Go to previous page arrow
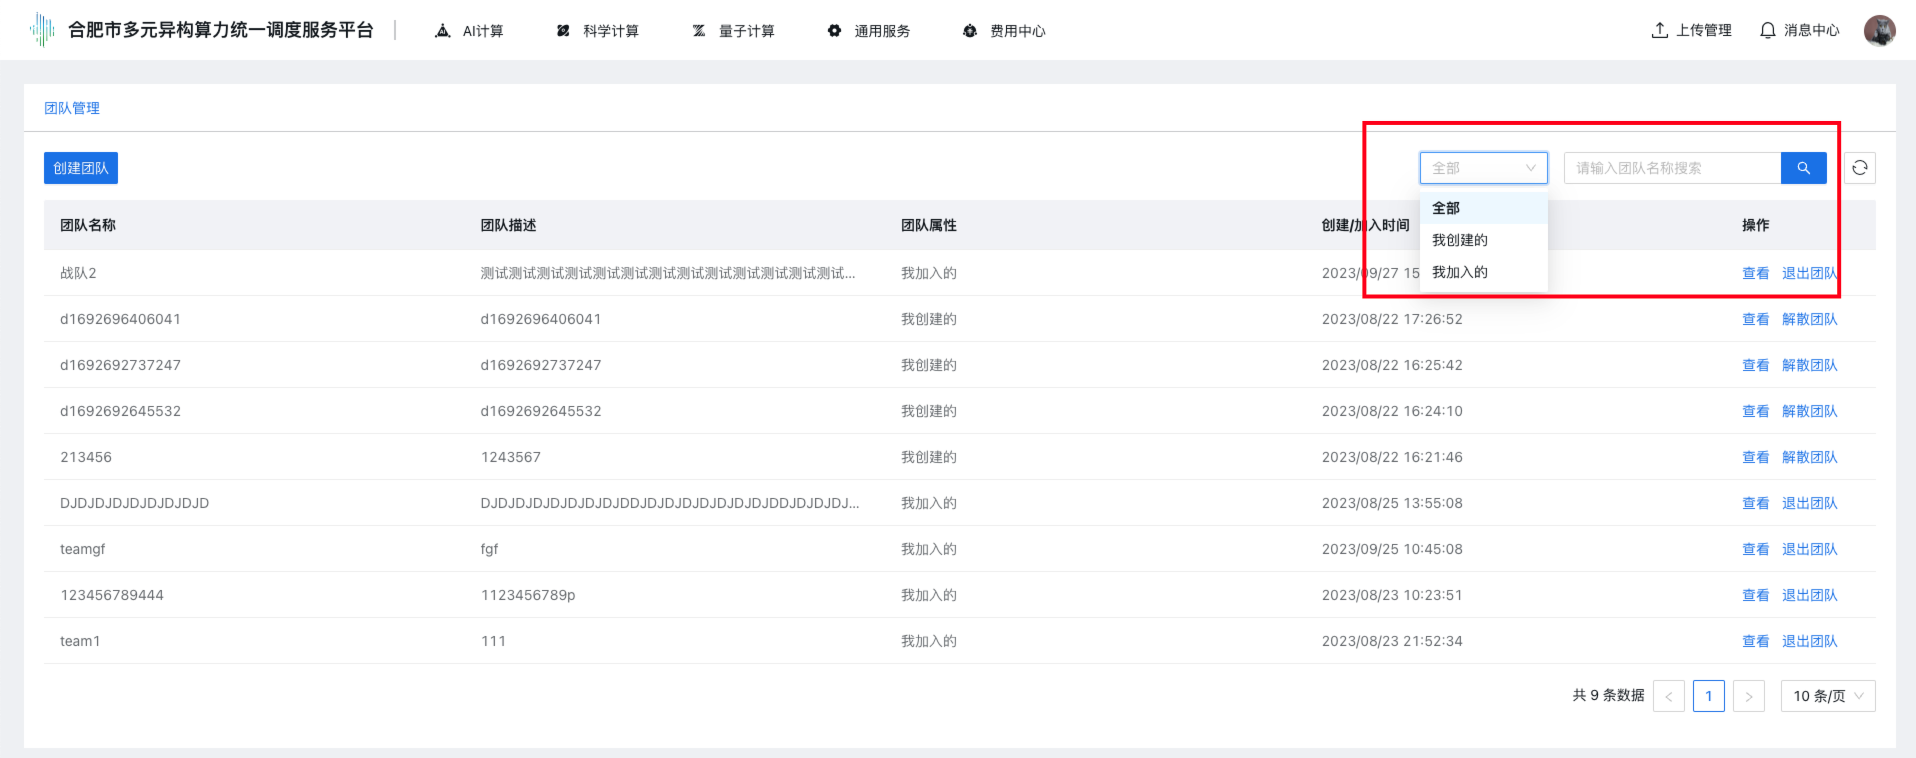 [1668, 696]
